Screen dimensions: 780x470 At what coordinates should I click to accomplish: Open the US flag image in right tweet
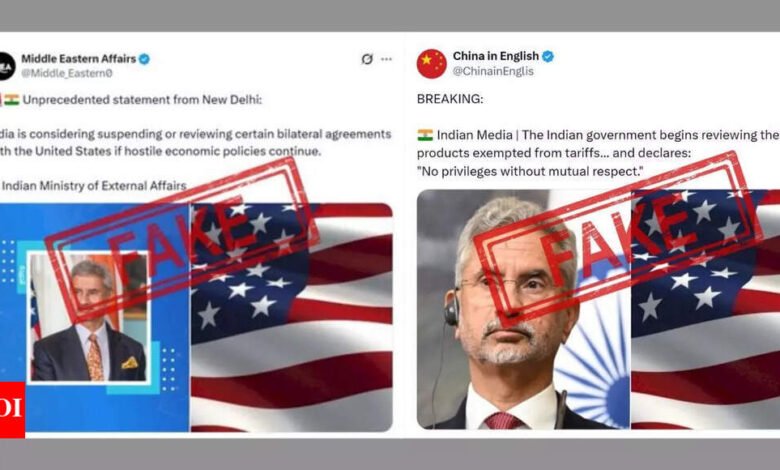click(x=705, y=309)
